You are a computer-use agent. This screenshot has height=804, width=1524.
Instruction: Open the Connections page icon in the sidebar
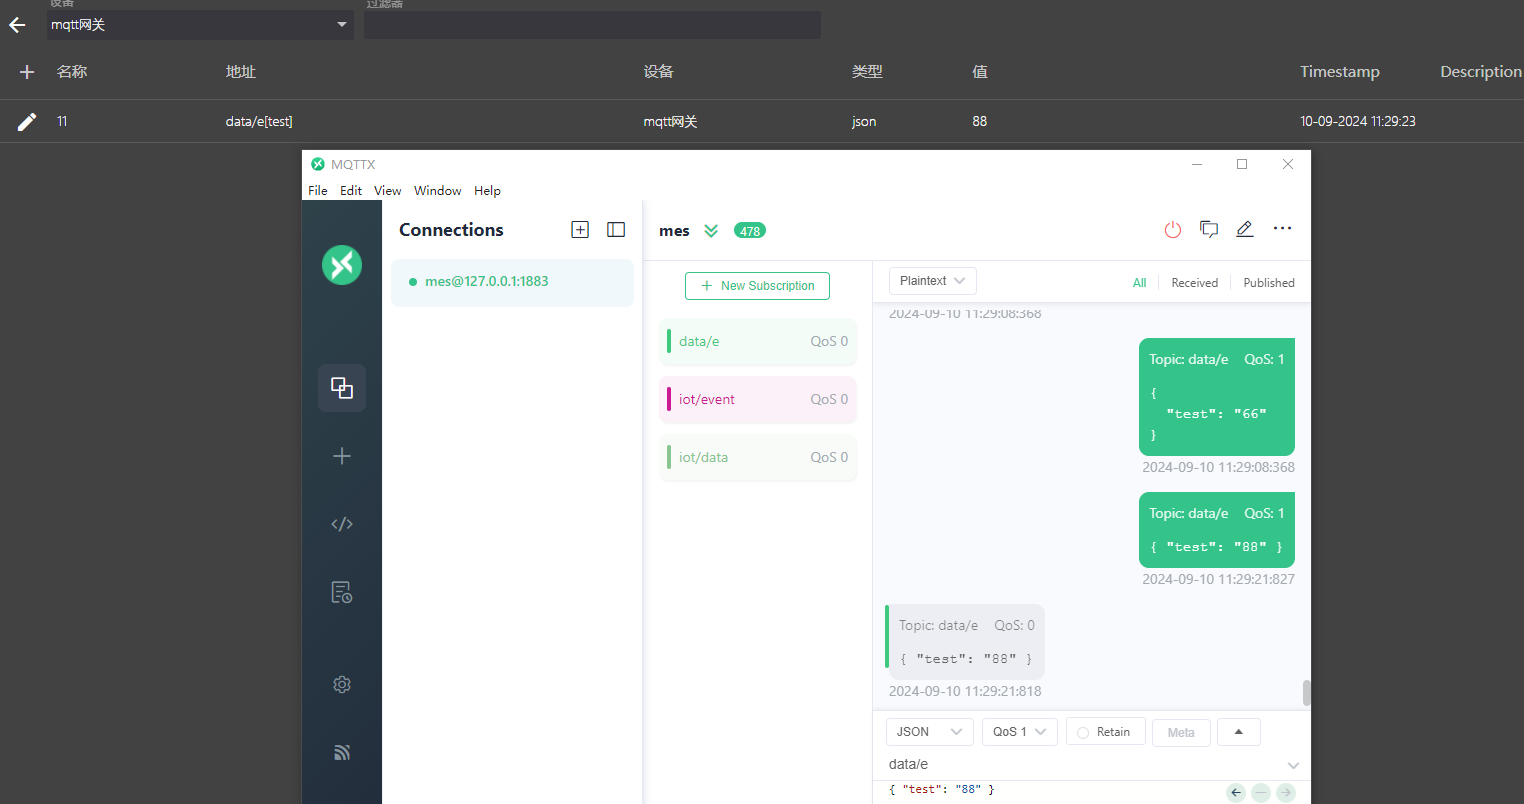pos(342,388)
